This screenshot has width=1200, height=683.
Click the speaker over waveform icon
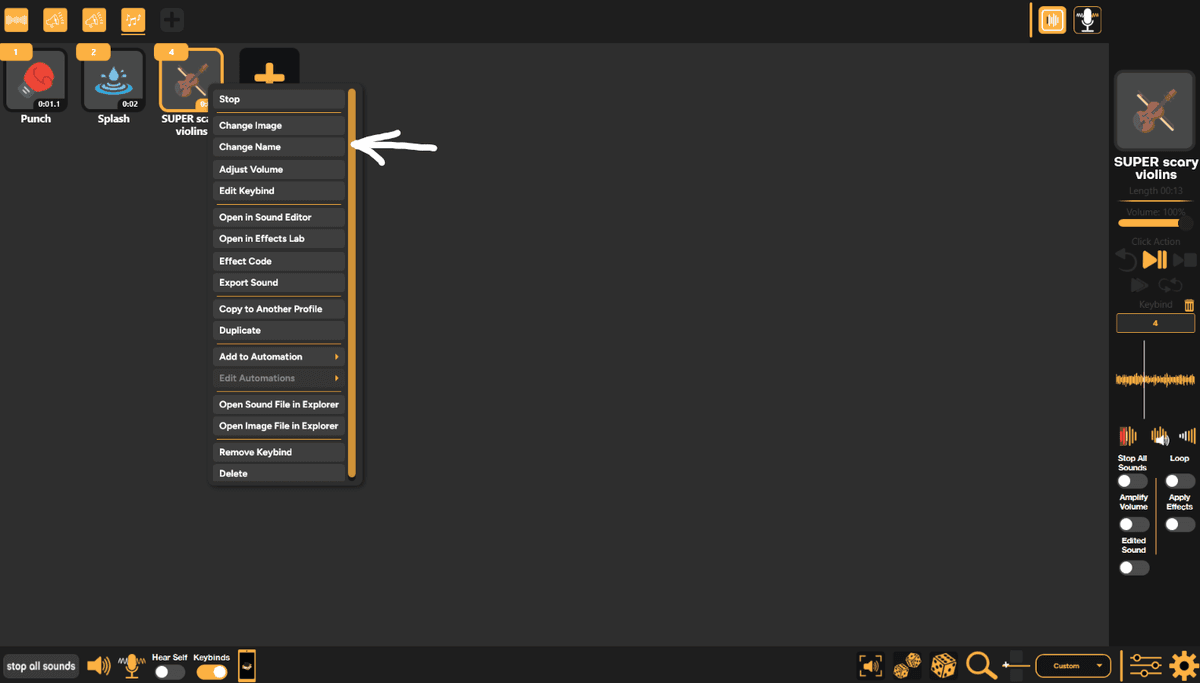(x=1159, y=436)
